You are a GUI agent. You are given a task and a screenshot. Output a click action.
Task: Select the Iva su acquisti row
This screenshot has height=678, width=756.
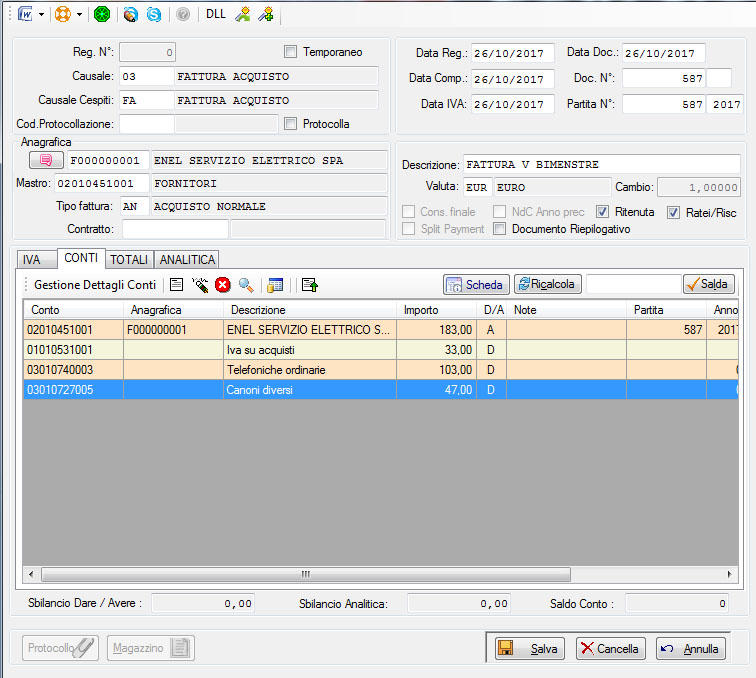point(381,350)
